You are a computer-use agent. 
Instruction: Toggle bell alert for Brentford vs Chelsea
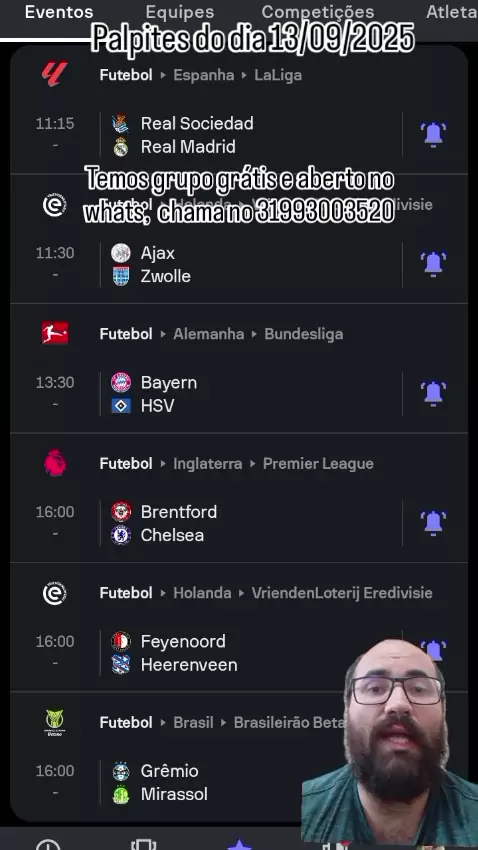point(434,523)
